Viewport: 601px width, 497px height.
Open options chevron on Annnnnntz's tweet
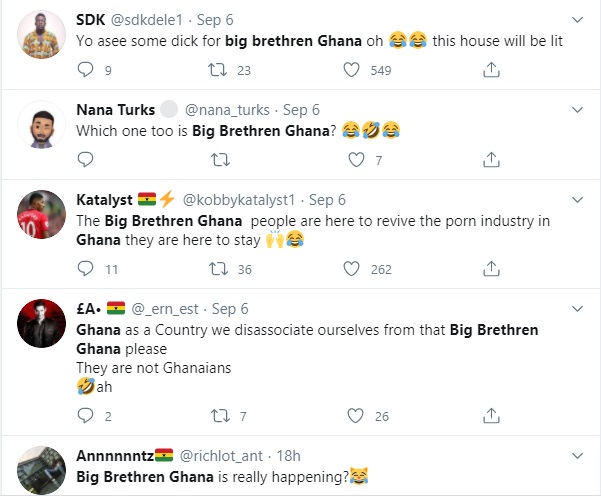click(x=577, y=455)
